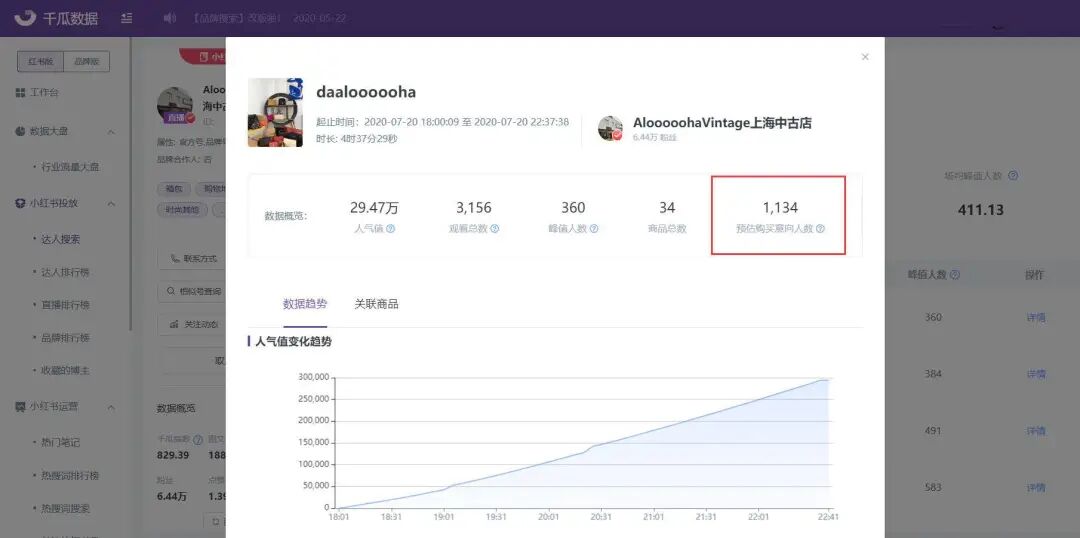
Task: Click the 工作台 grid icon
Action: 21,92
